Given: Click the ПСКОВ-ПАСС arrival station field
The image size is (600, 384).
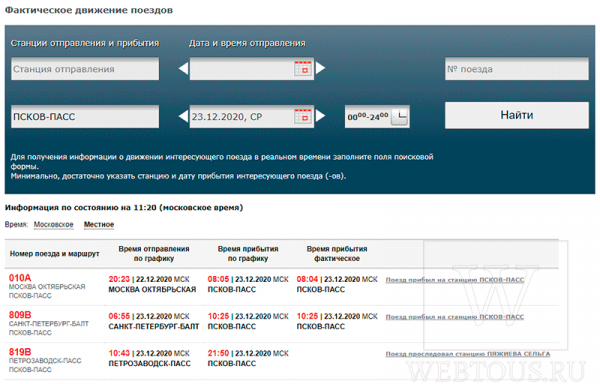Looking at the screenshot, I should click(x=85, y=117).
